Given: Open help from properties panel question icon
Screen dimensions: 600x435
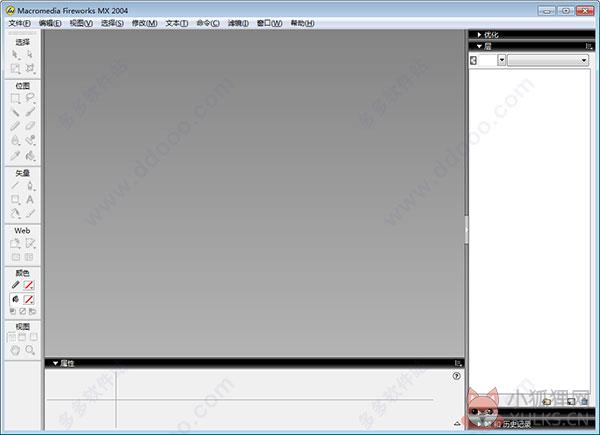Looking at the screenshot, I should tap(457, 376).
